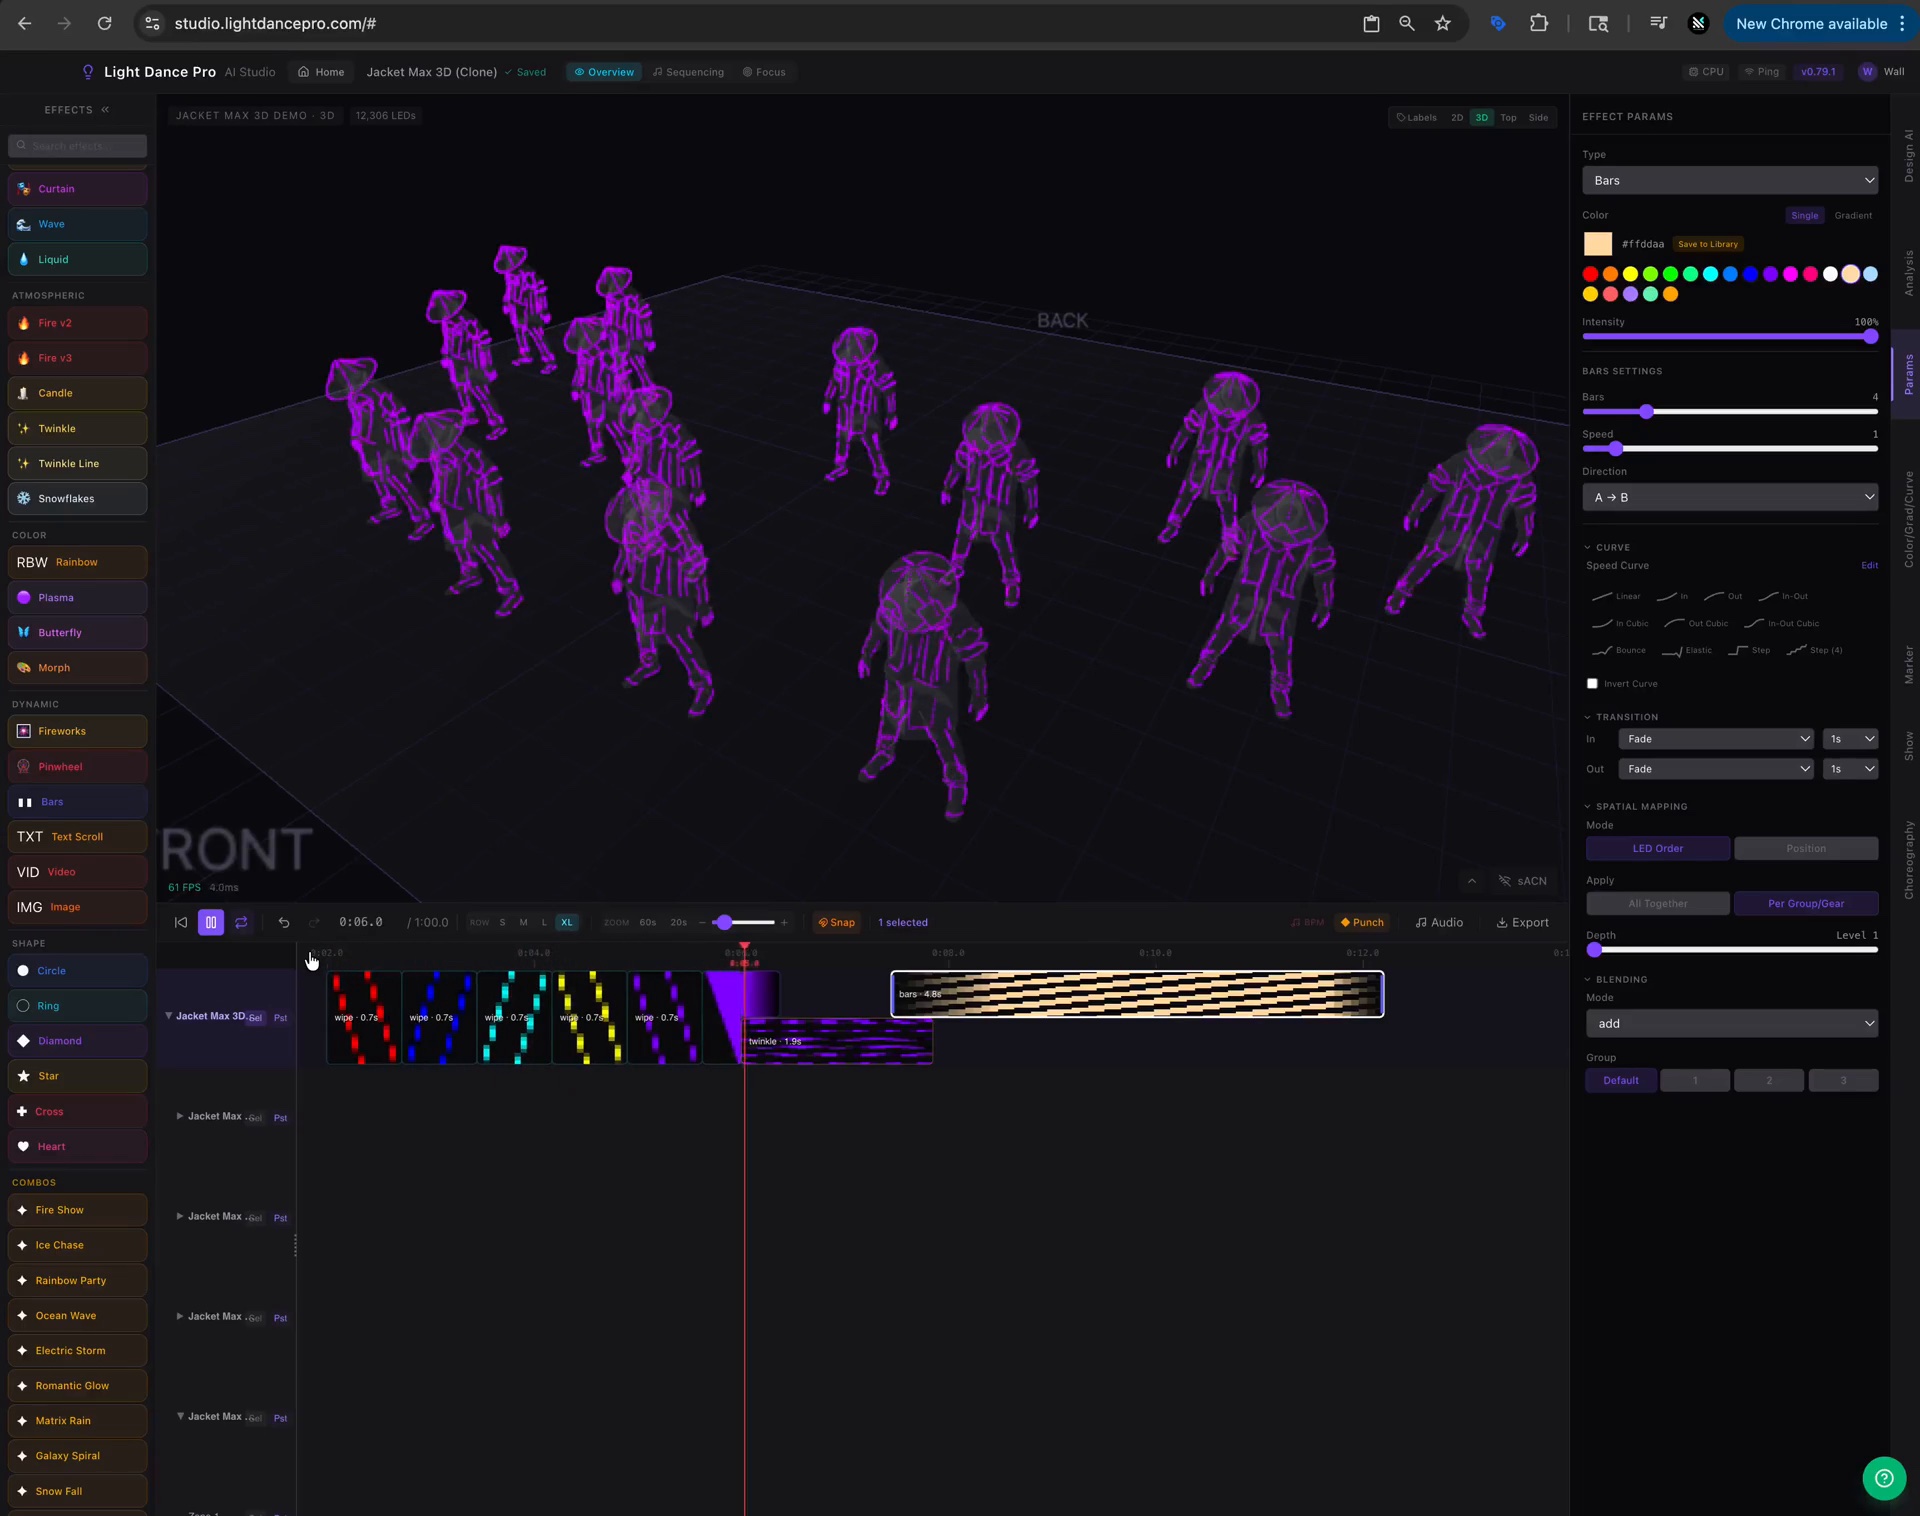Toggle the sACN output
Image resolution: width=1920 pixels, height=1516 pixels.
tap(1523, 881)
